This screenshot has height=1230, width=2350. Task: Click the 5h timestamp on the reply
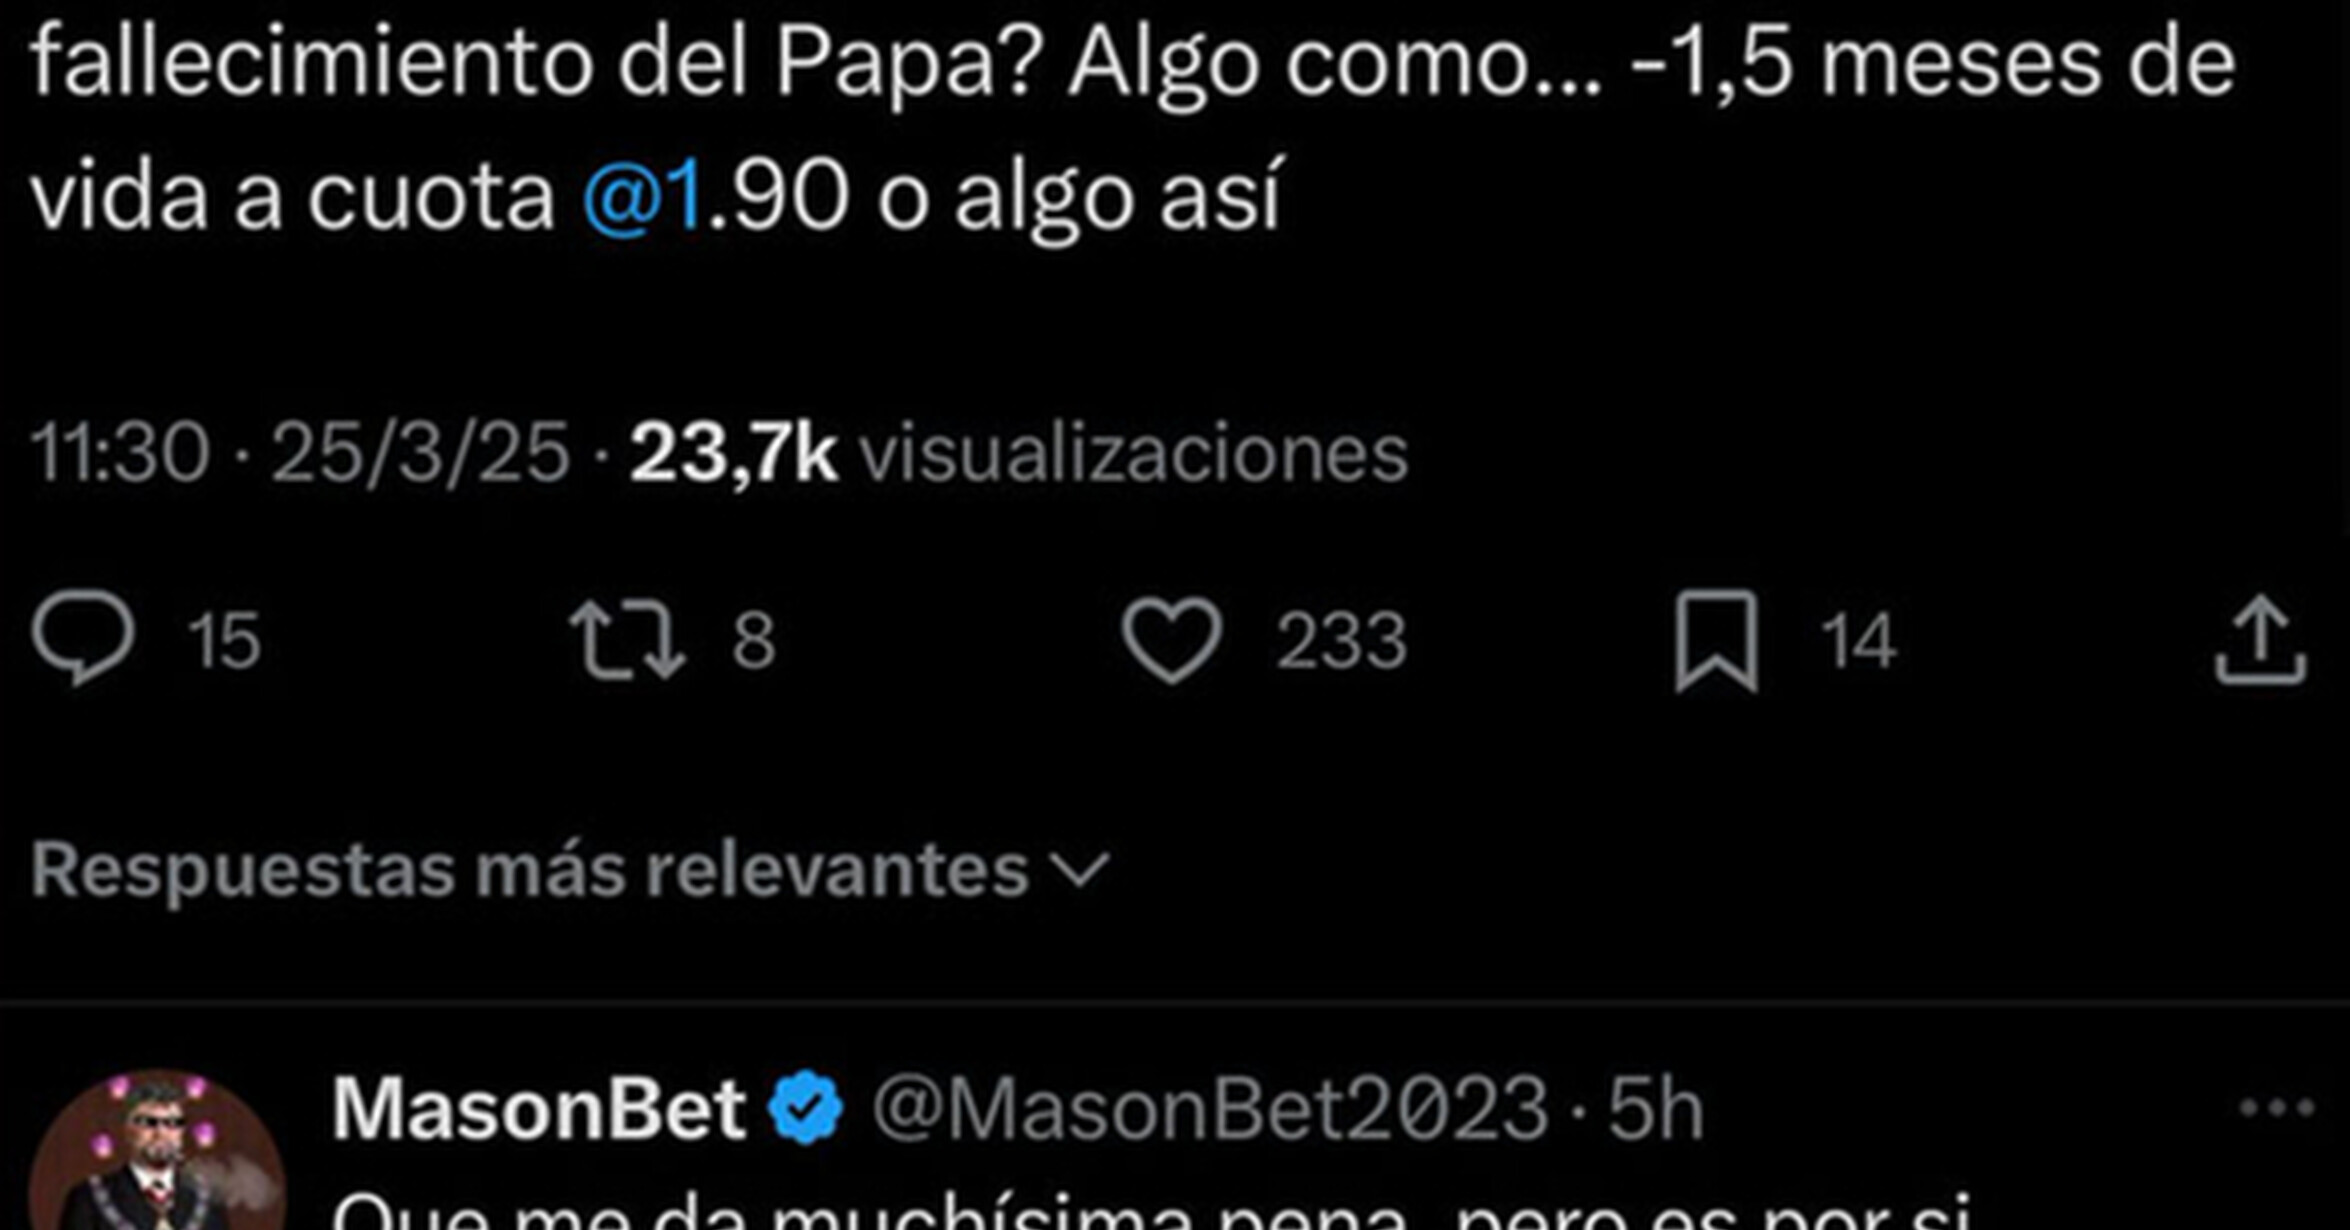point(1655,1108)
